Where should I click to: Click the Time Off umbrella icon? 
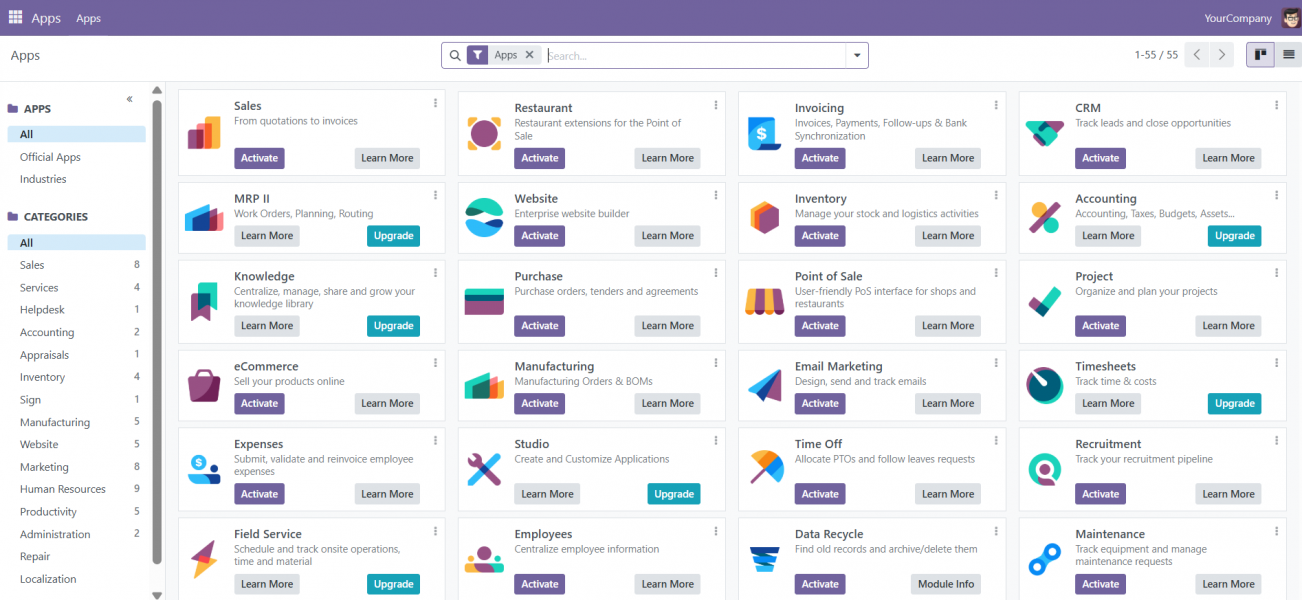click(x=764, y=467)
